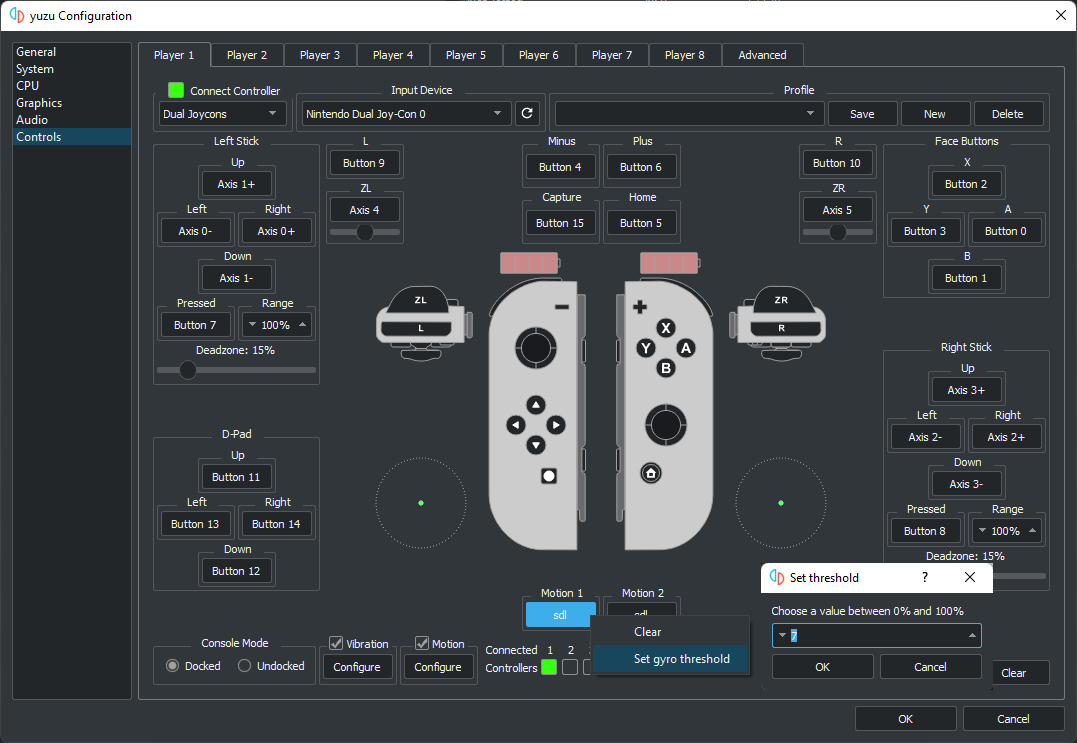Toggle connected controller 1 indicator
This screenshot has width=1077, height=743.
[x=549, y=667]
